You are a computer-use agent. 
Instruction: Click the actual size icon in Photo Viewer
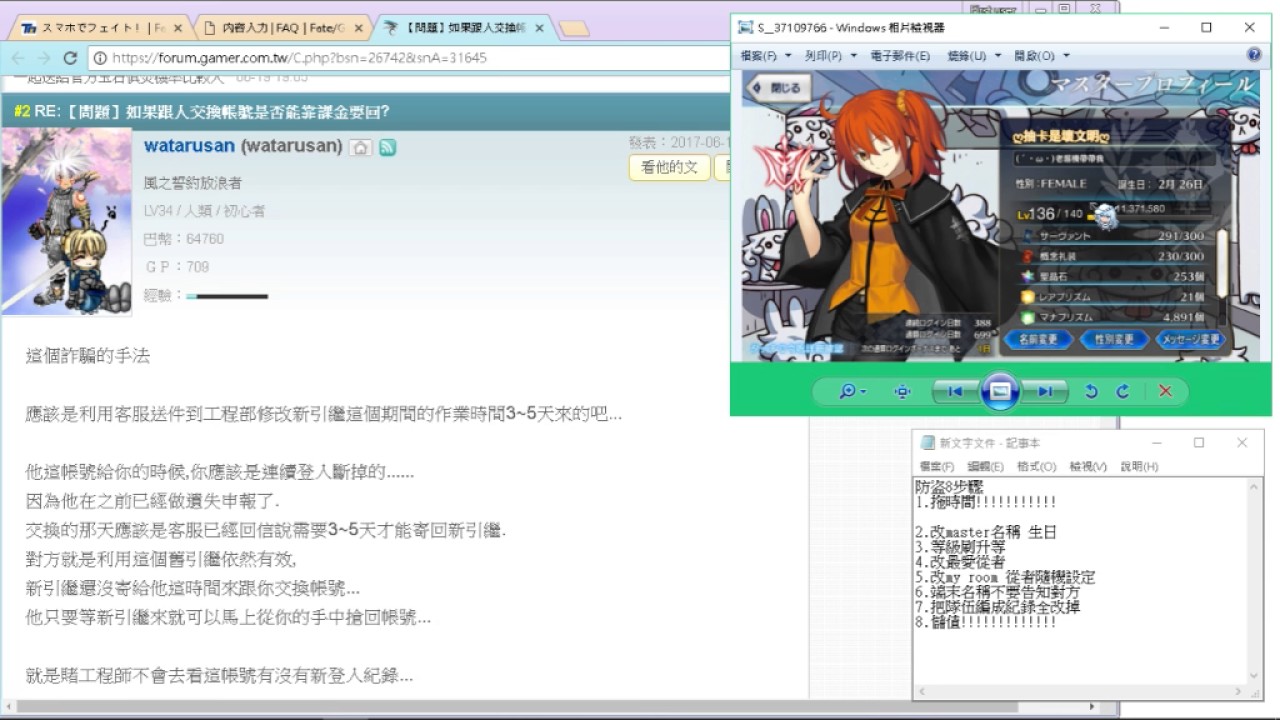(902, 391)
